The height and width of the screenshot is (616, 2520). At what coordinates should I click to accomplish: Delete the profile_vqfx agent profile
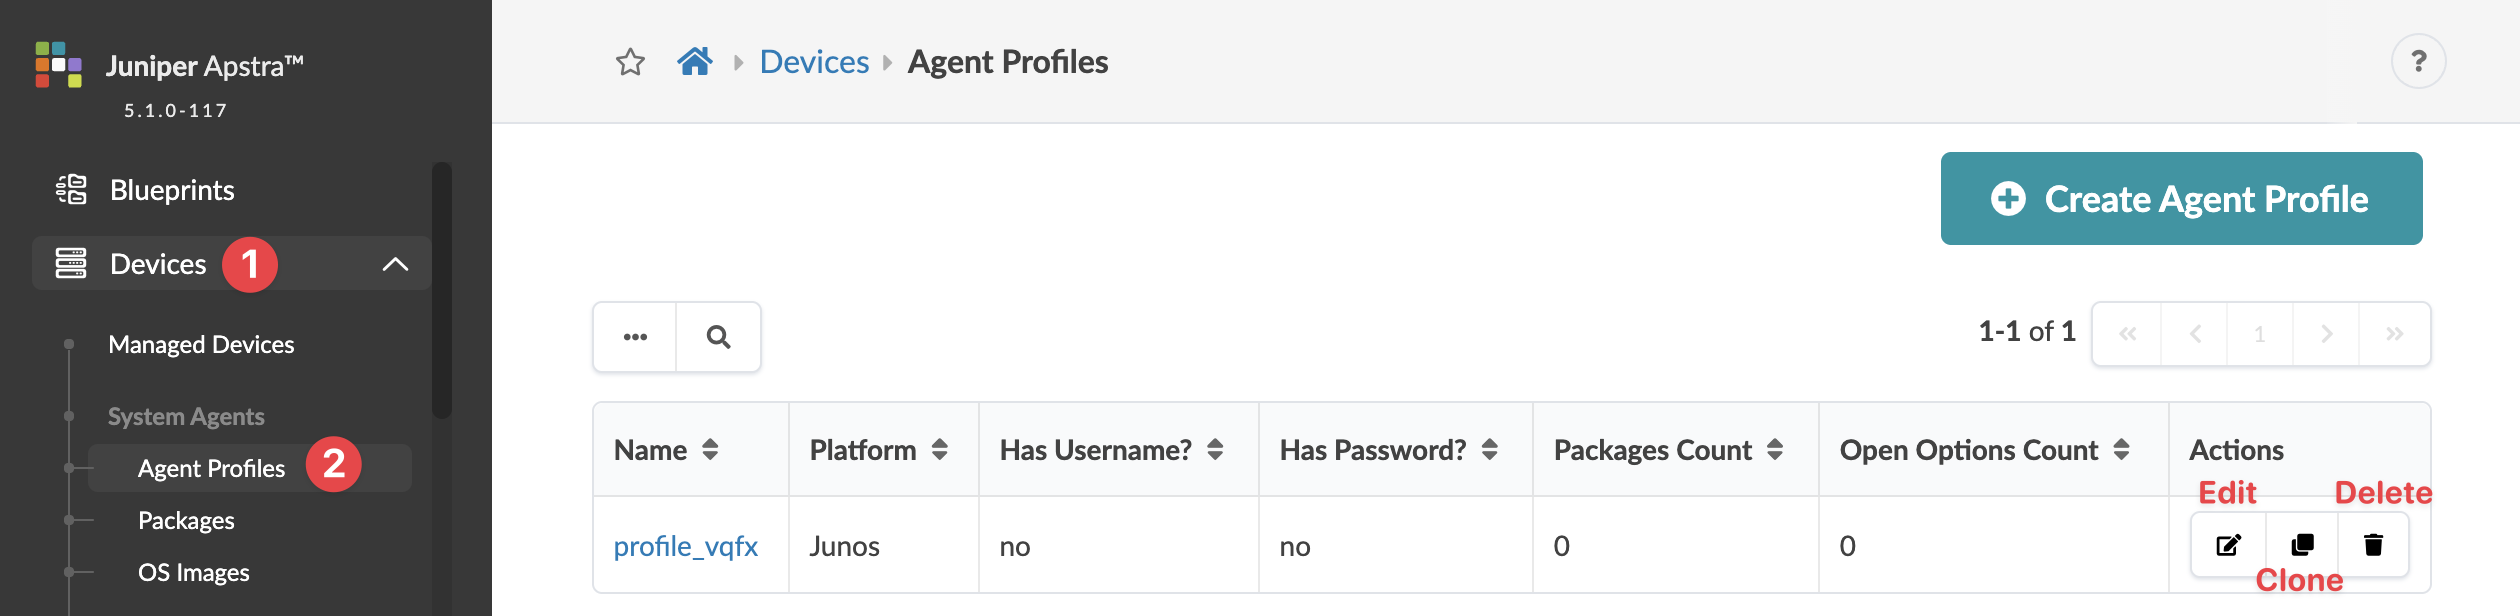tap(2373, 545)
